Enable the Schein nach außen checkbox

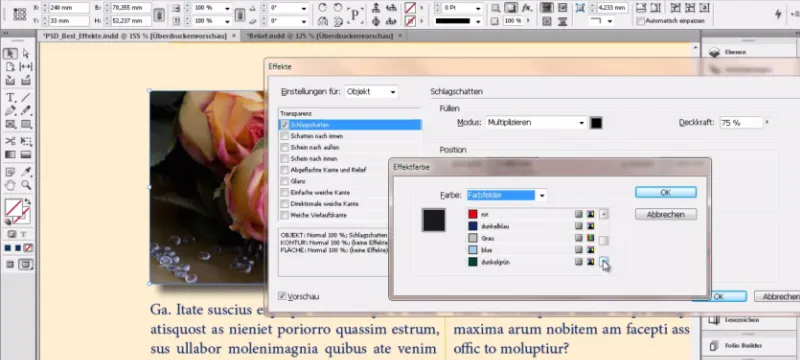(284, 147)
